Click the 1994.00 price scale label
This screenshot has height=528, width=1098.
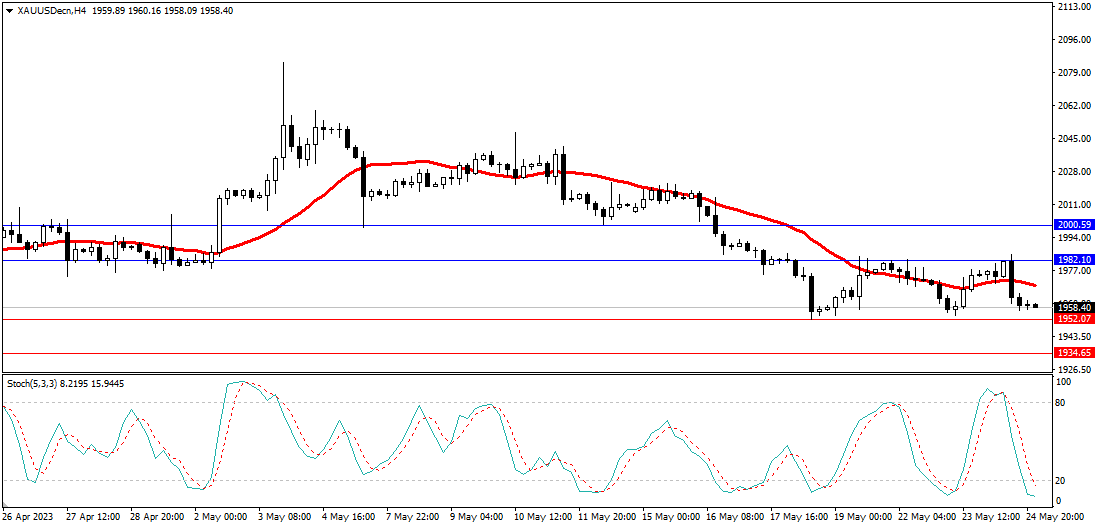(1075, 237)
